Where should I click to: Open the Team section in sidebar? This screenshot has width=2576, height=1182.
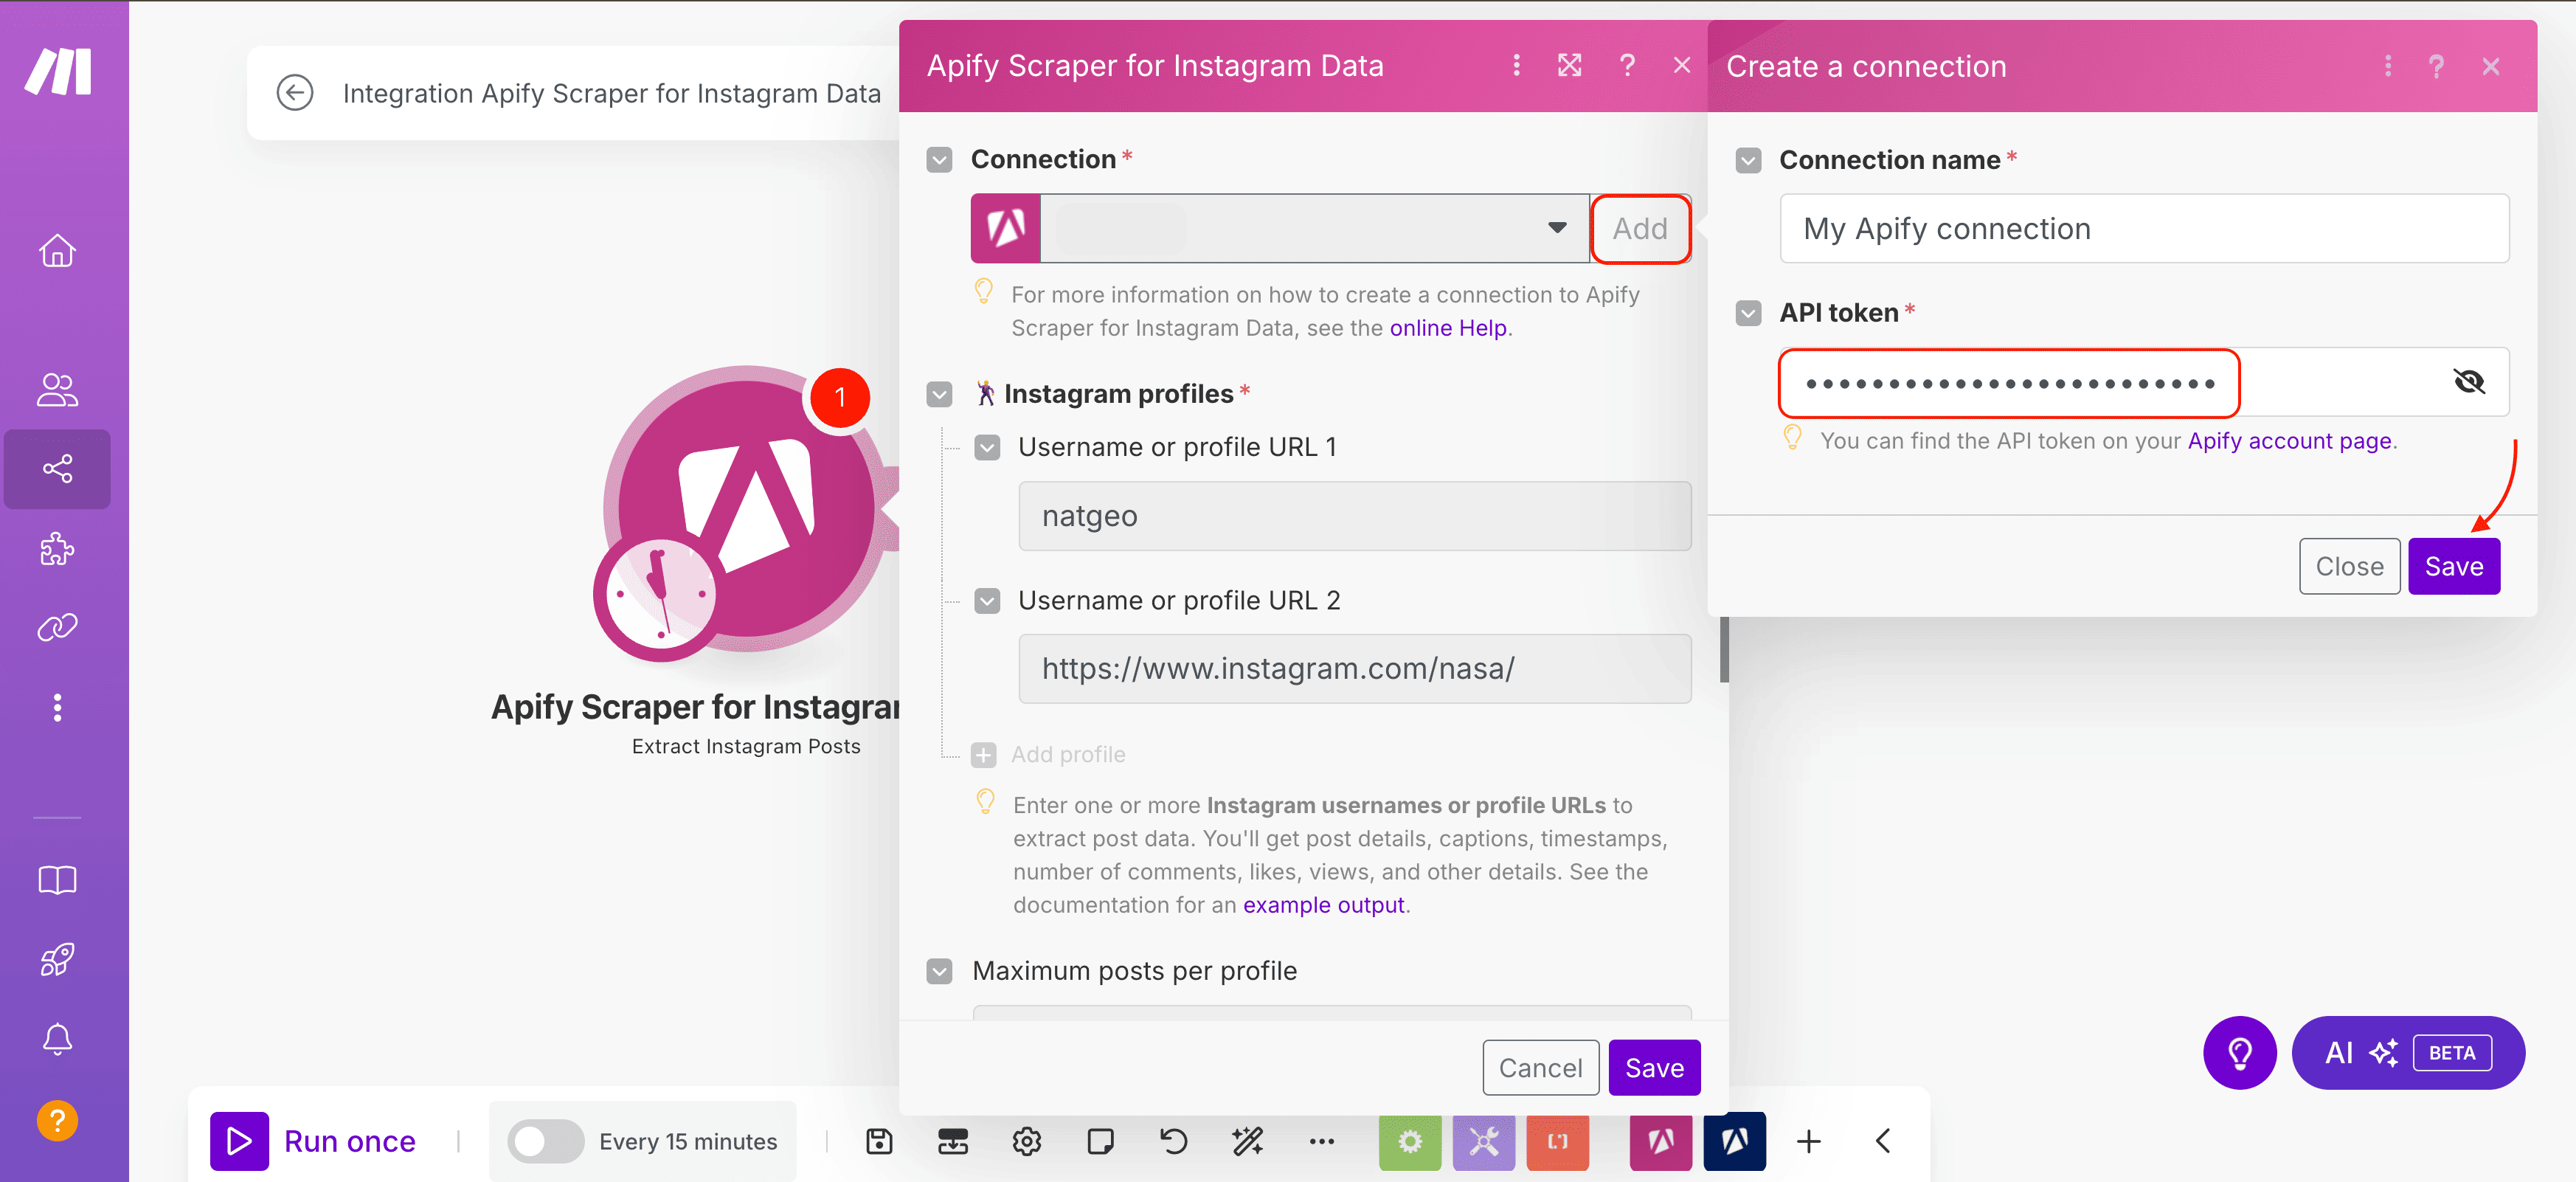[57, 389]
